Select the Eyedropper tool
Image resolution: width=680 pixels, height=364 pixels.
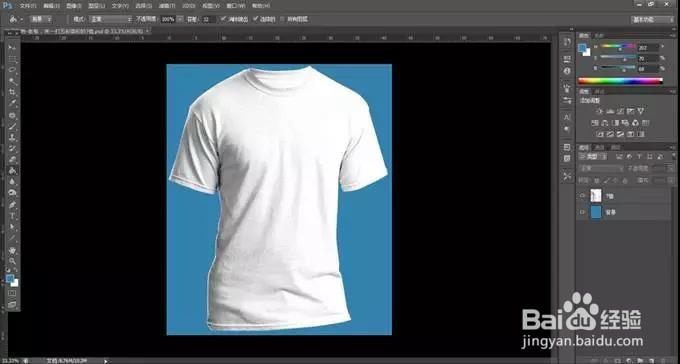click(13, 103)
